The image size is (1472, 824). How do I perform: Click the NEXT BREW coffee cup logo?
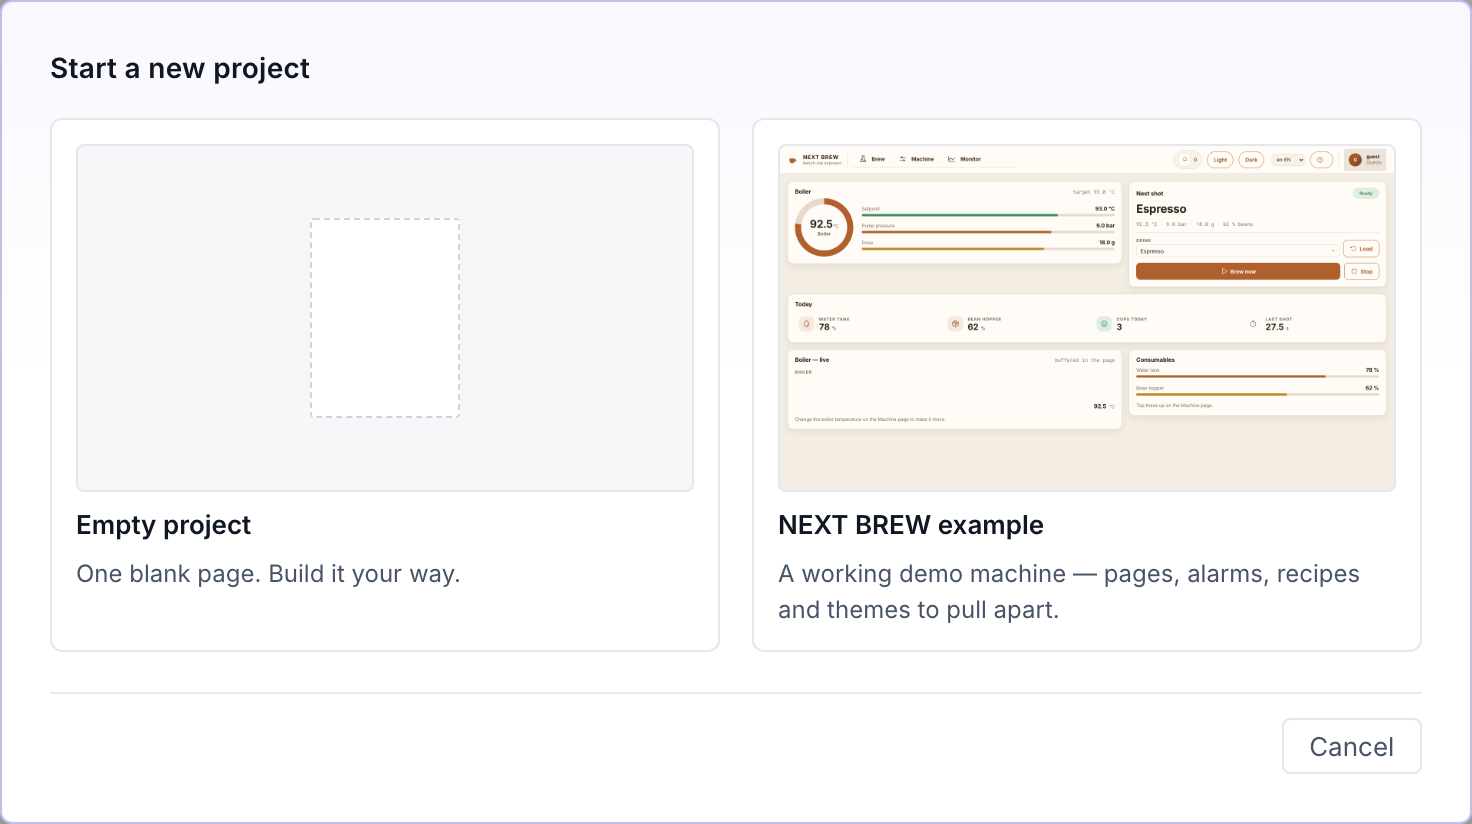tap(793, 159)
